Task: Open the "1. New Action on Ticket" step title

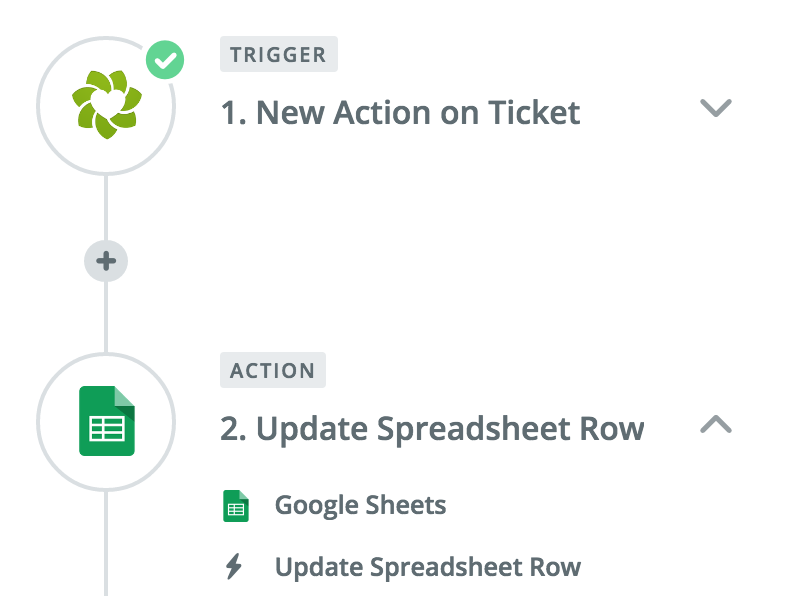Action: [401, 112]
